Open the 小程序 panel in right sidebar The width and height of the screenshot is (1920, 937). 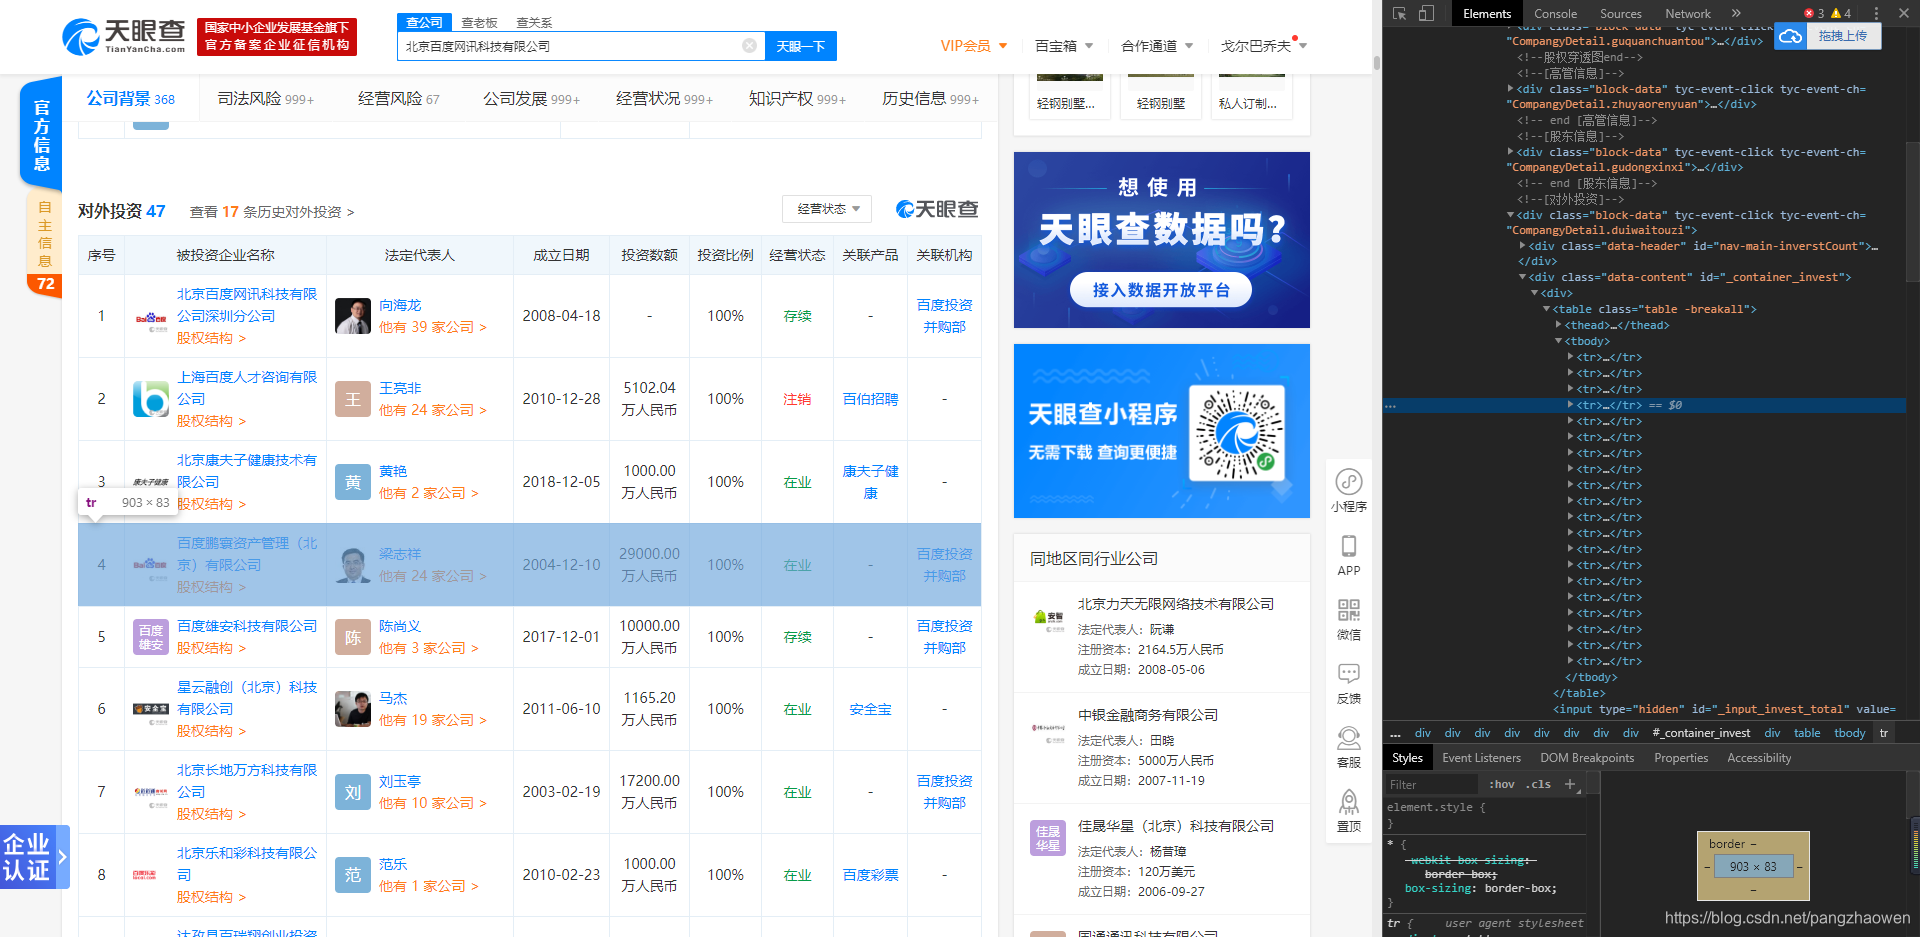1349,487
